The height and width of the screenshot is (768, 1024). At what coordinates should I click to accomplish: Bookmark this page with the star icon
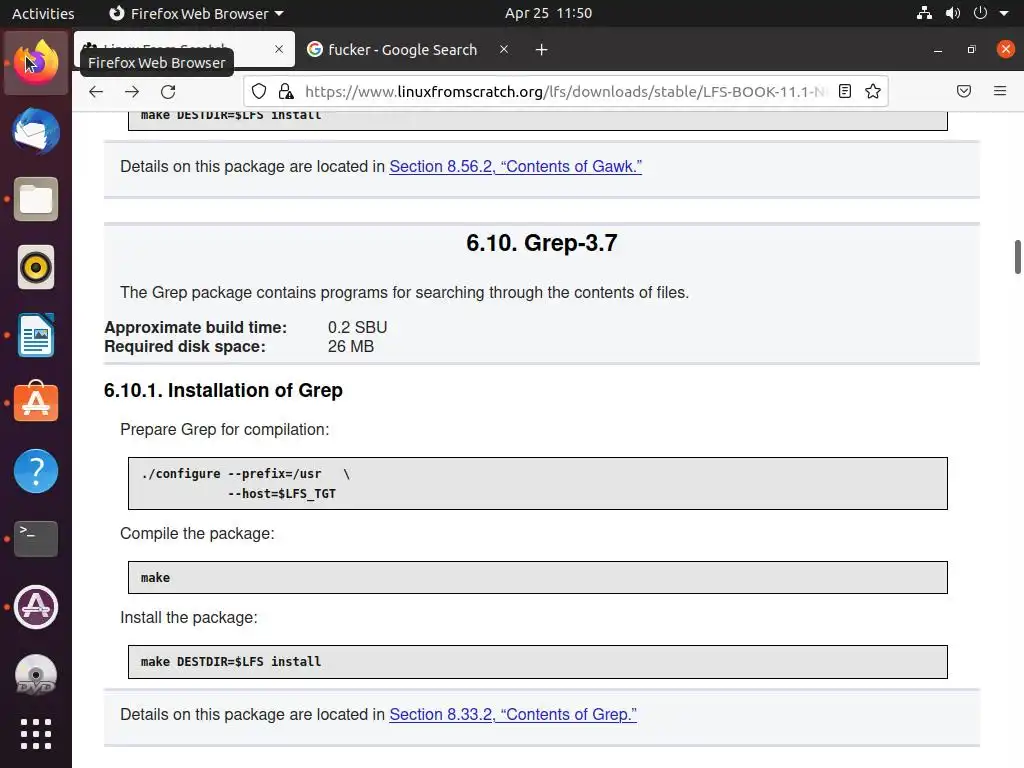tap(873, 91)
